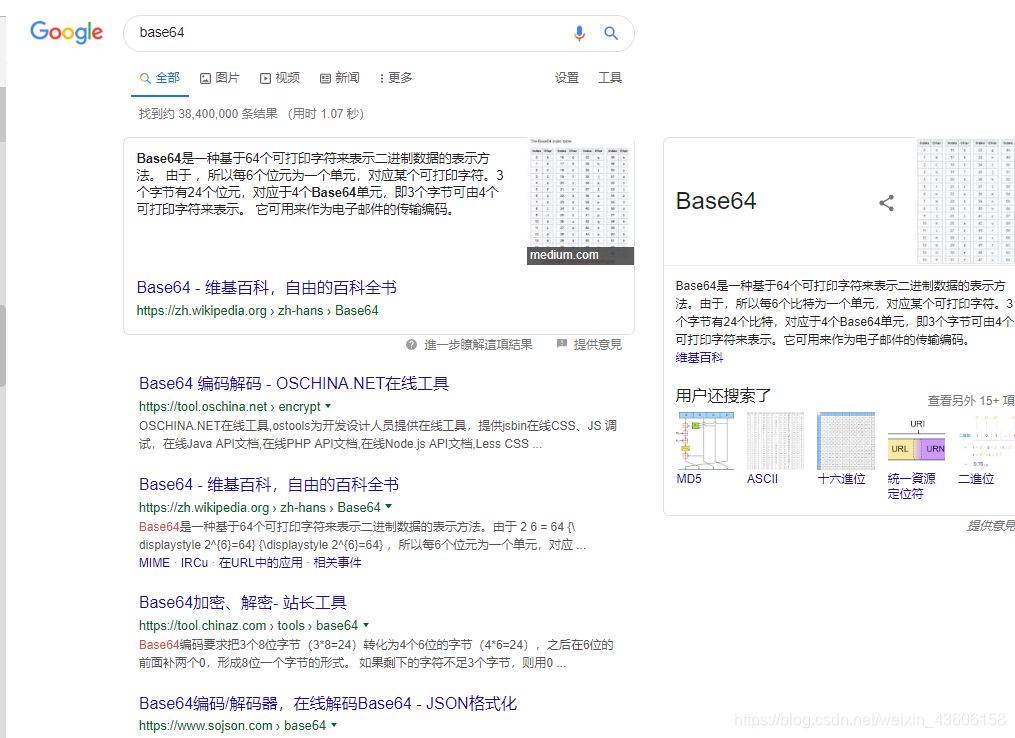Viewport: 1015px width, 738px height.
Task: Open MD5 related search thumbnail
Action: click(706, 441)
